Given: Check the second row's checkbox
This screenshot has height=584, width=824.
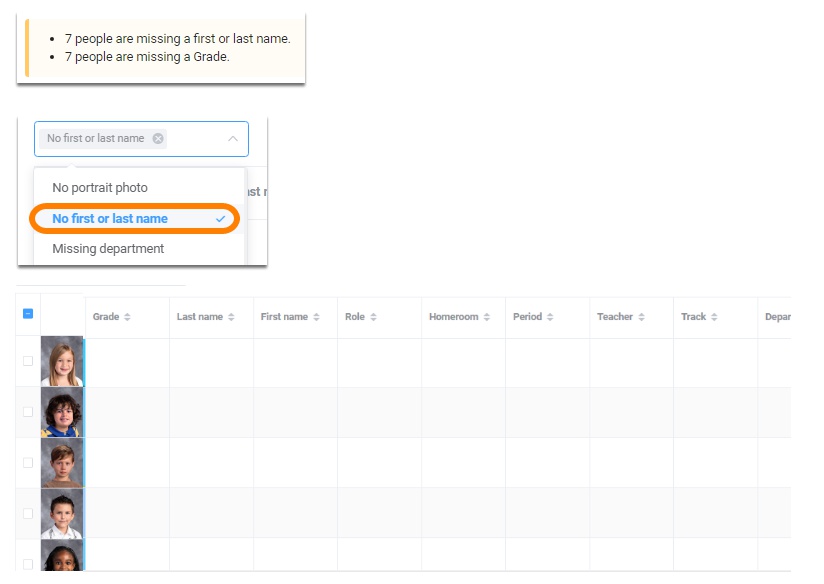Looking at the screenshot, I should (28, 412).
